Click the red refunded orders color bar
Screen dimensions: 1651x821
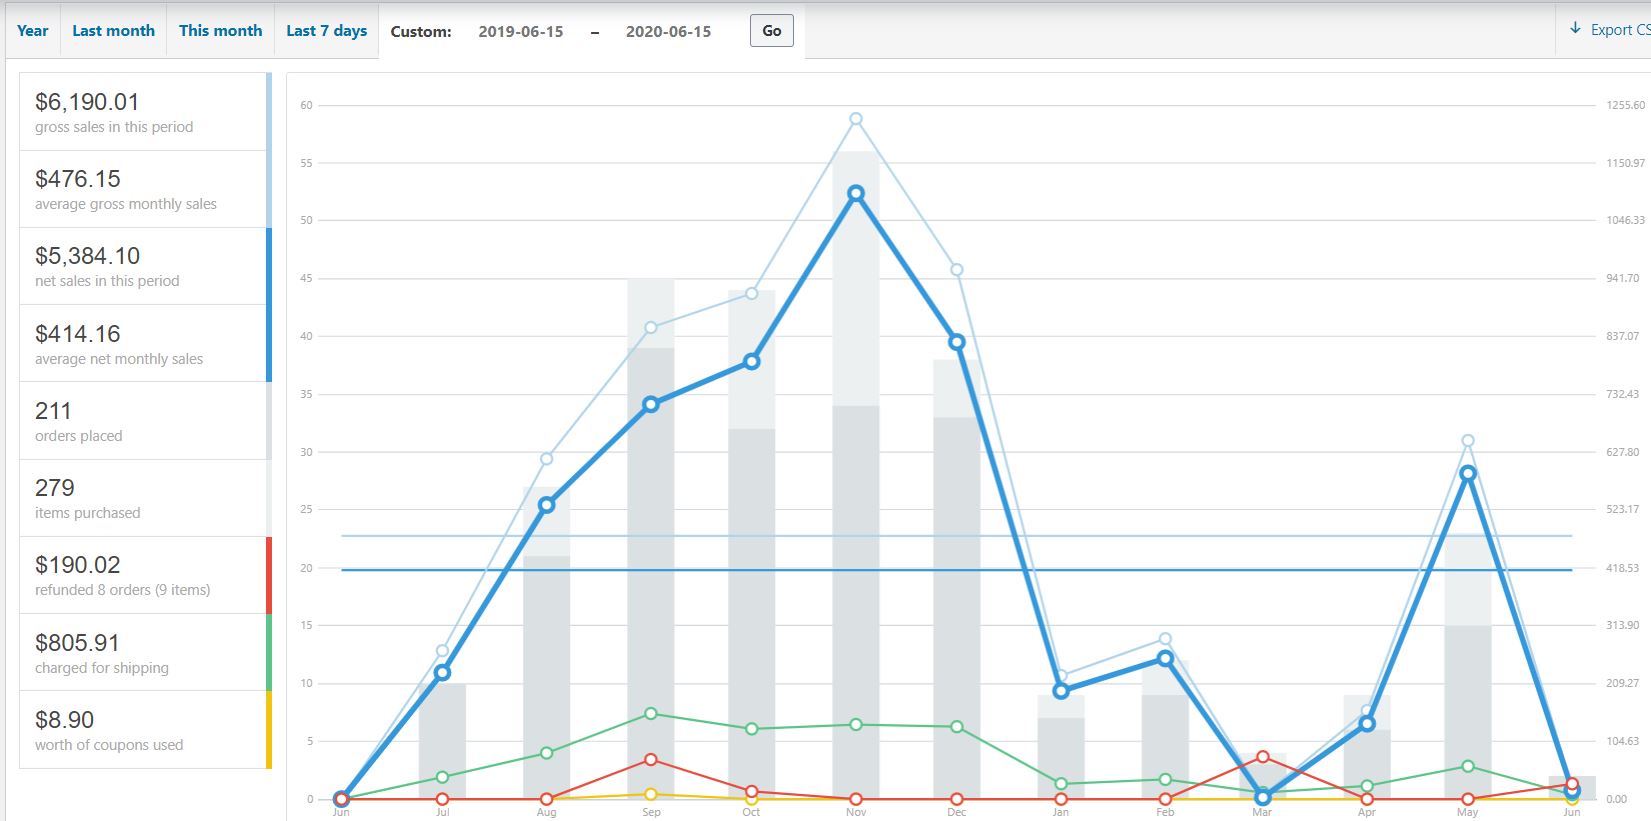[269, 575]
